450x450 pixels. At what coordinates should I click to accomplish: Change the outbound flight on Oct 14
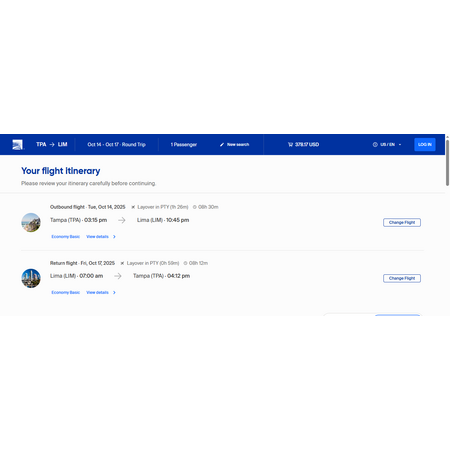(402, 222)
